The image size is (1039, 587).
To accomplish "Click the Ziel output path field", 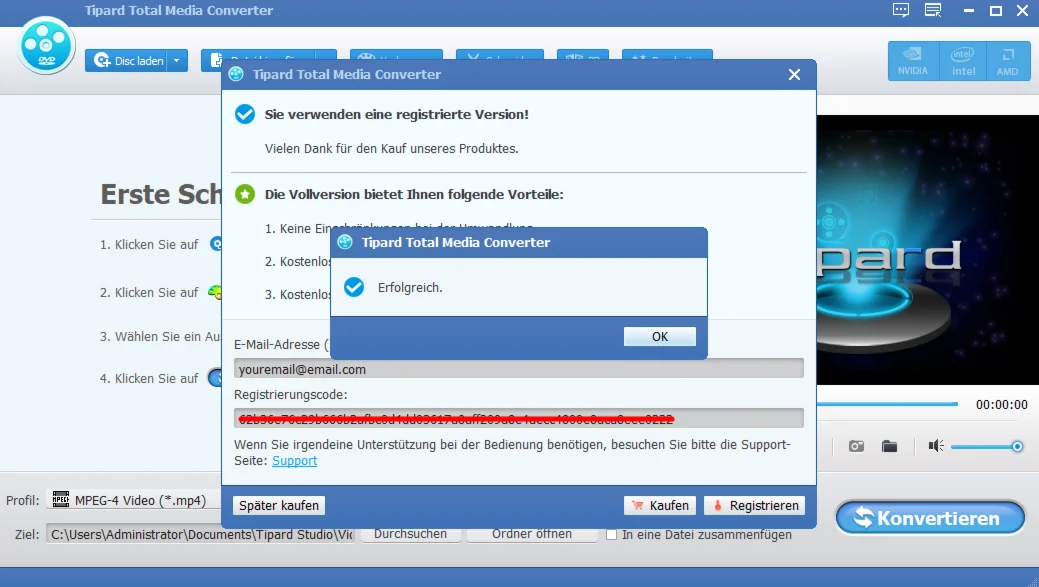I will click(x=200, y=534).
